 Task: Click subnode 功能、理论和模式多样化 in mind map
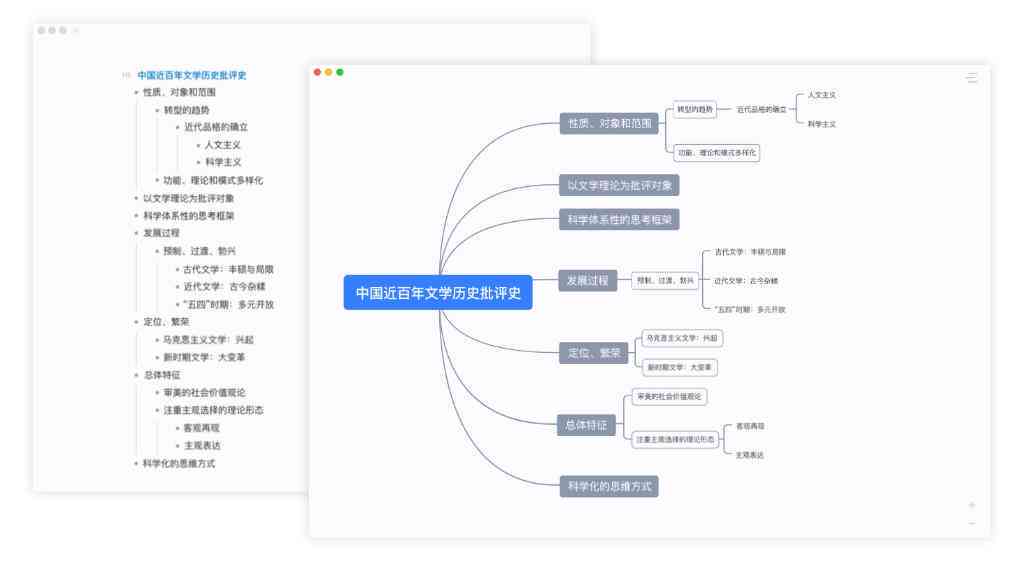717,153
